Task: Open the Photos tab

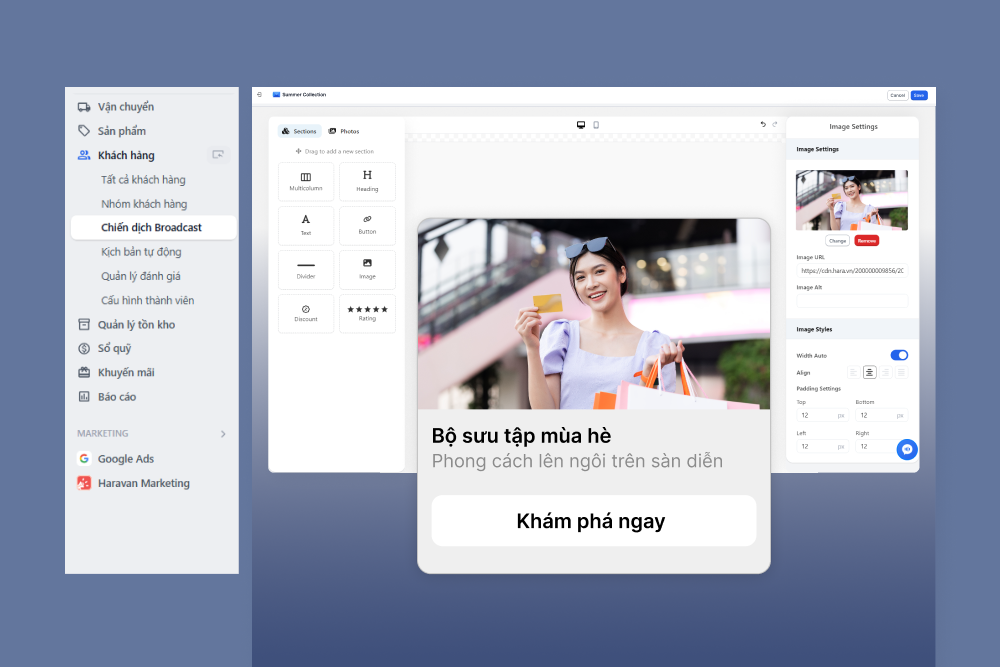Action: tap(344, 131)
